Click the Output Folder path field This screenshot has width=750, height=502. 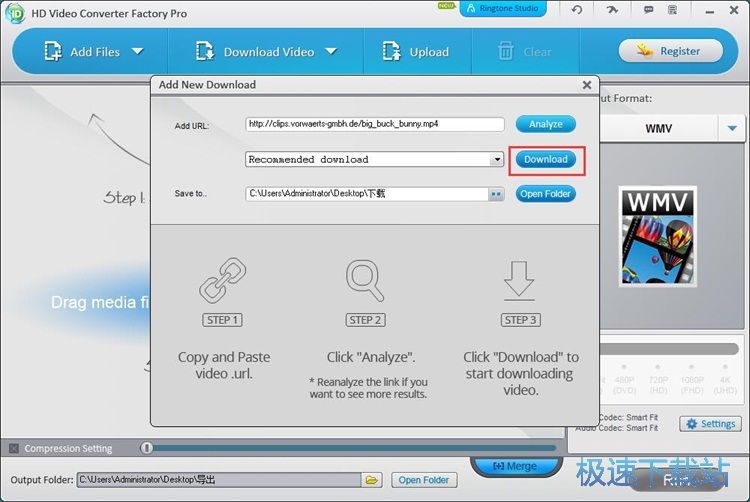tap(219, 480)
